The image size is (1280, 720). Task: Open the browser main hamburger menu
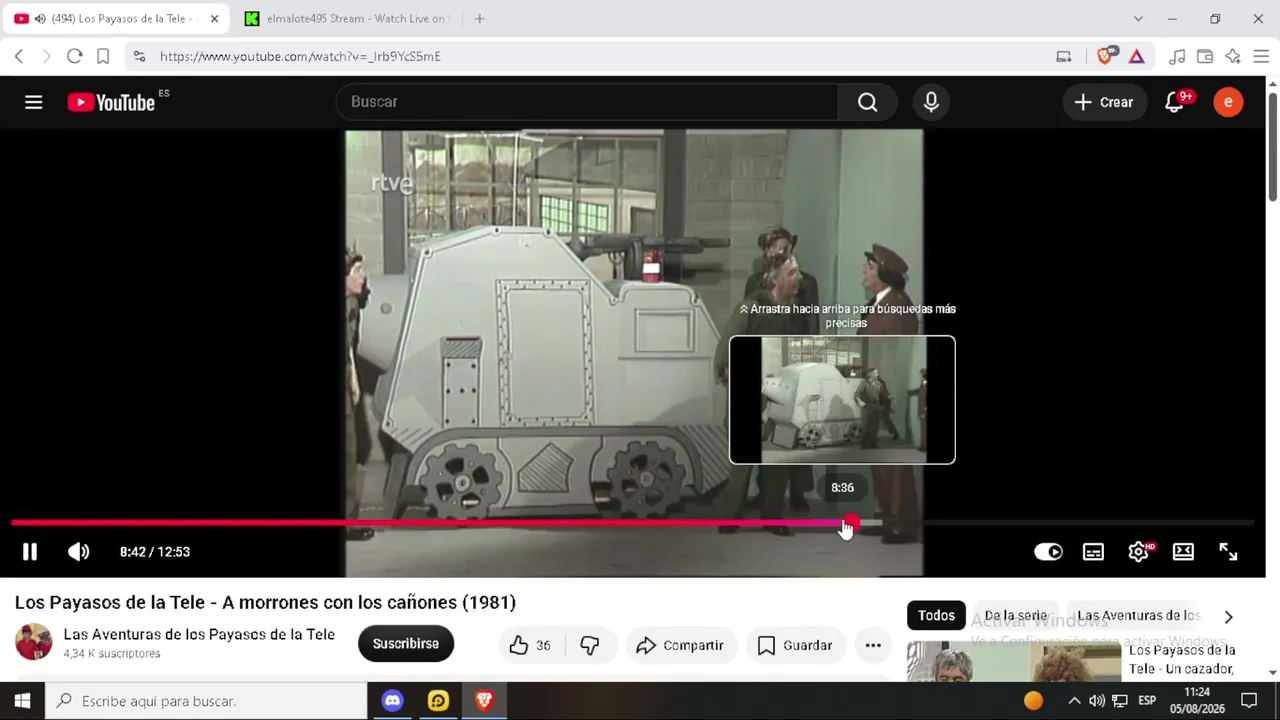pos(1261,57)
